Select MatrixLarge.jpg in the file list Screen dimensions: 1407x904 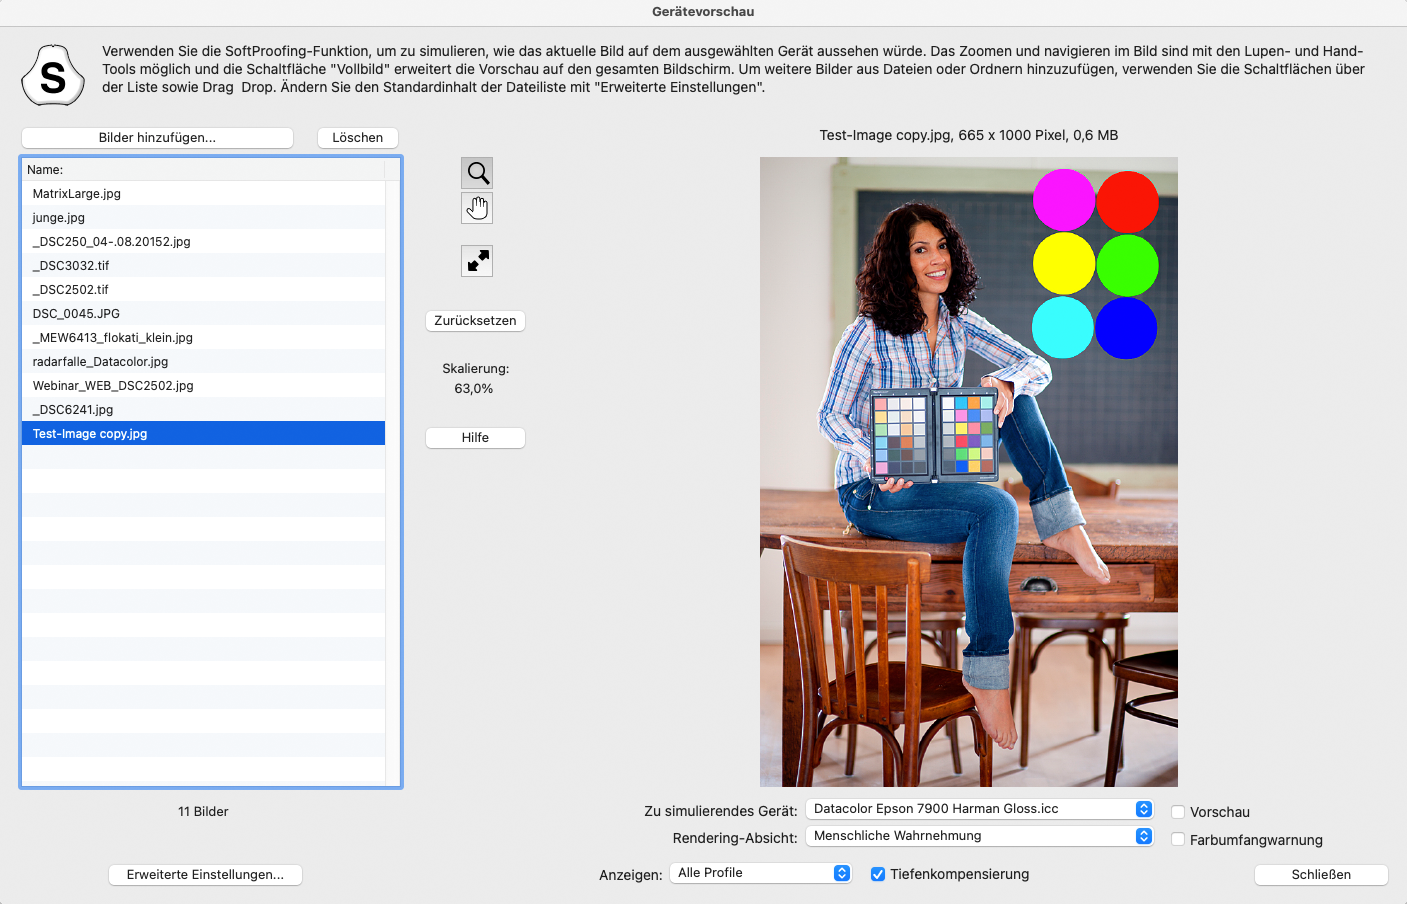(x=77, y=194)
